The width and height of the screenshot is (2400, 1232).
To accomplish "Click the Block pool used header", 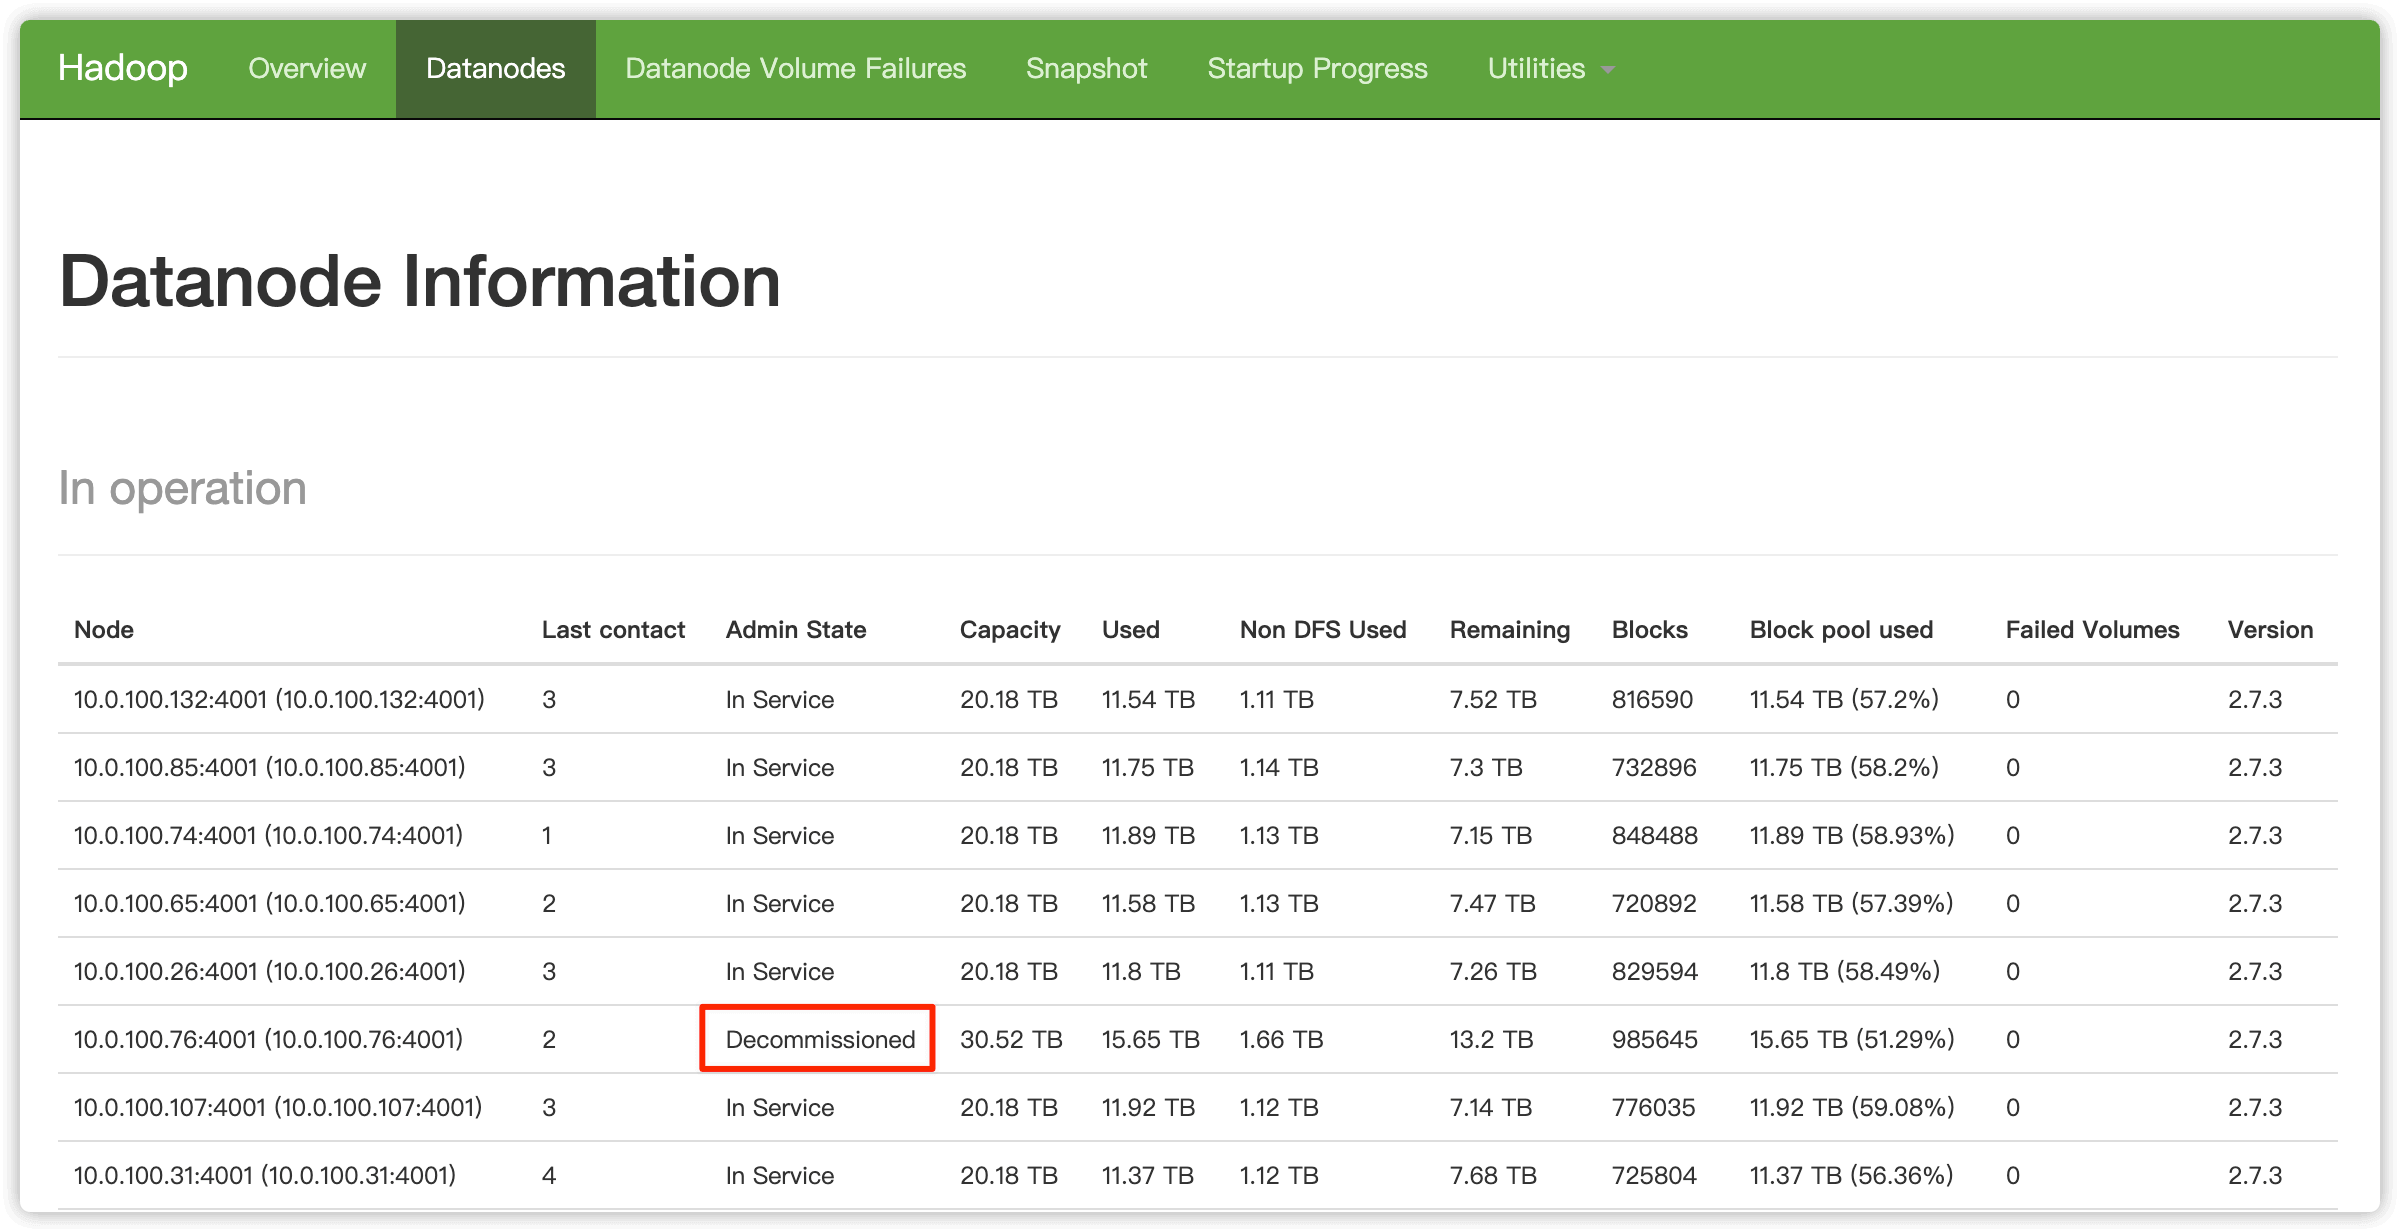I will [x=1841, y=630].
